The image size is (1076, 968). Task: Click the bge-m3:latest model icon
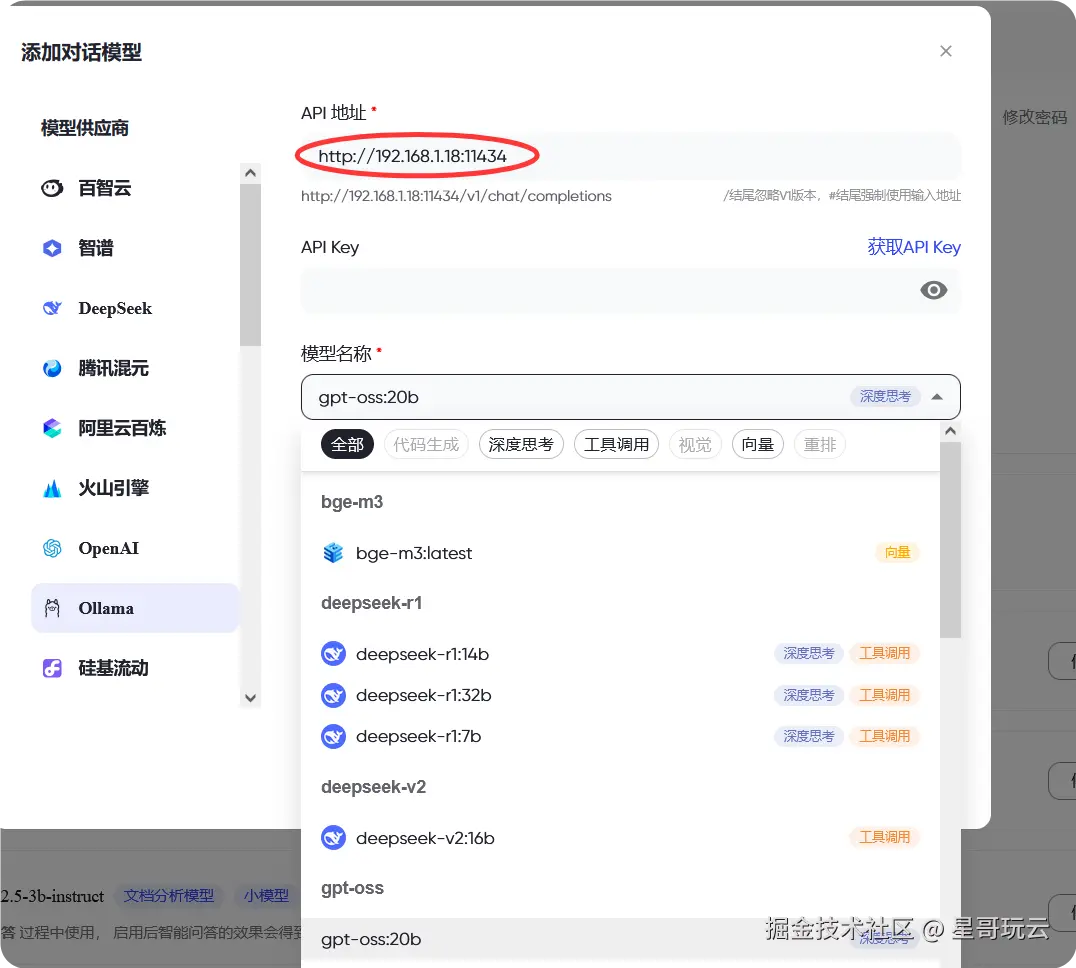coord(334,552)
